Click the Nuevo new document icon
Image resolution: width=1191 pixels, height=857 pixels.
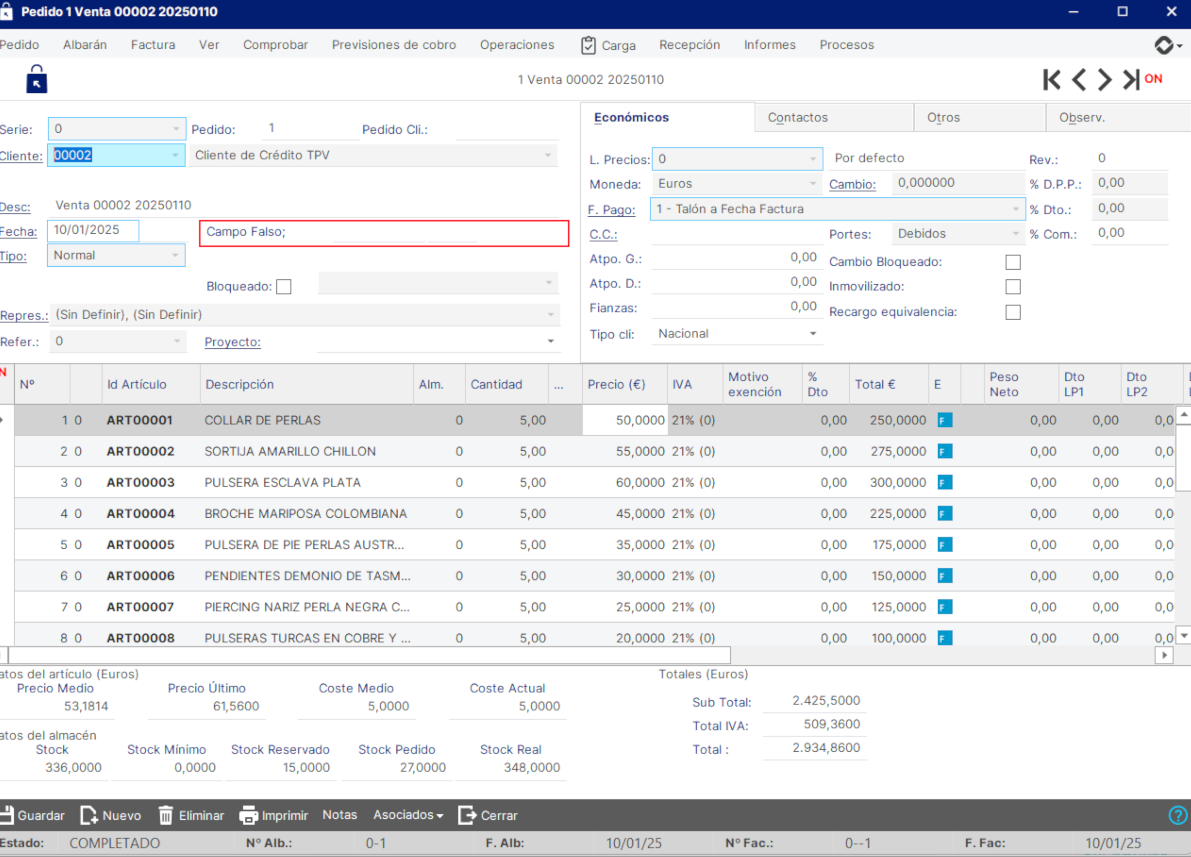(89, 815)
